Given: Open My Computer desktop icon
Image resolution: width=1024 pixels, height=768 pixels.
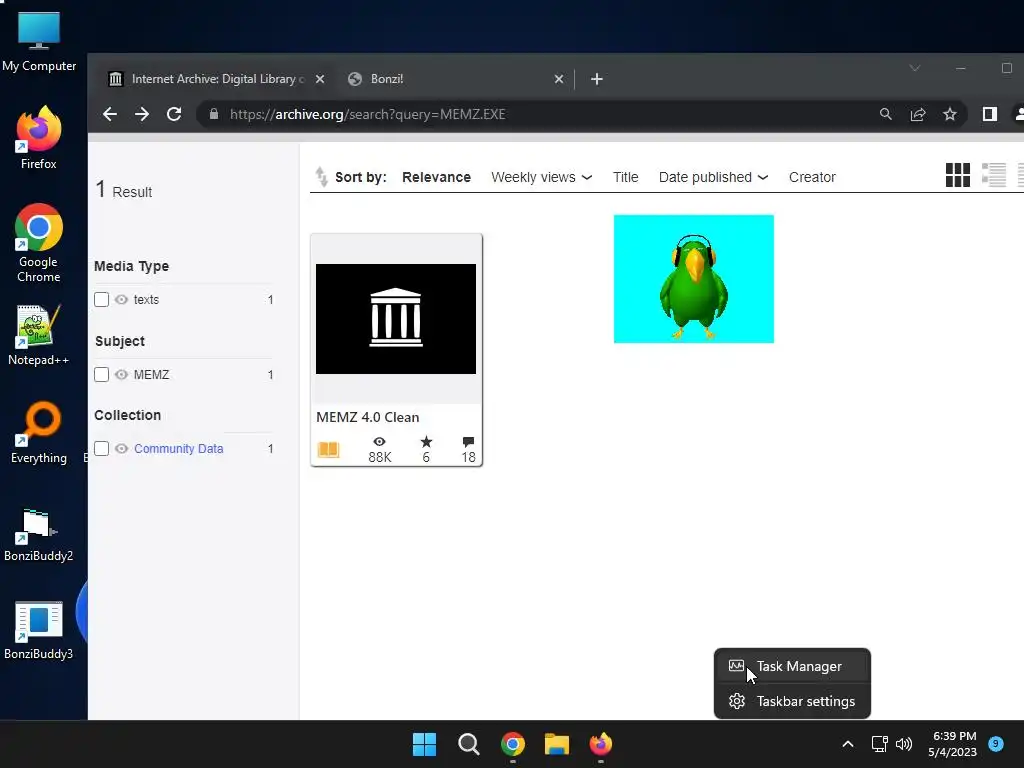Looking at the screenshot, I should tap(39, 42).
